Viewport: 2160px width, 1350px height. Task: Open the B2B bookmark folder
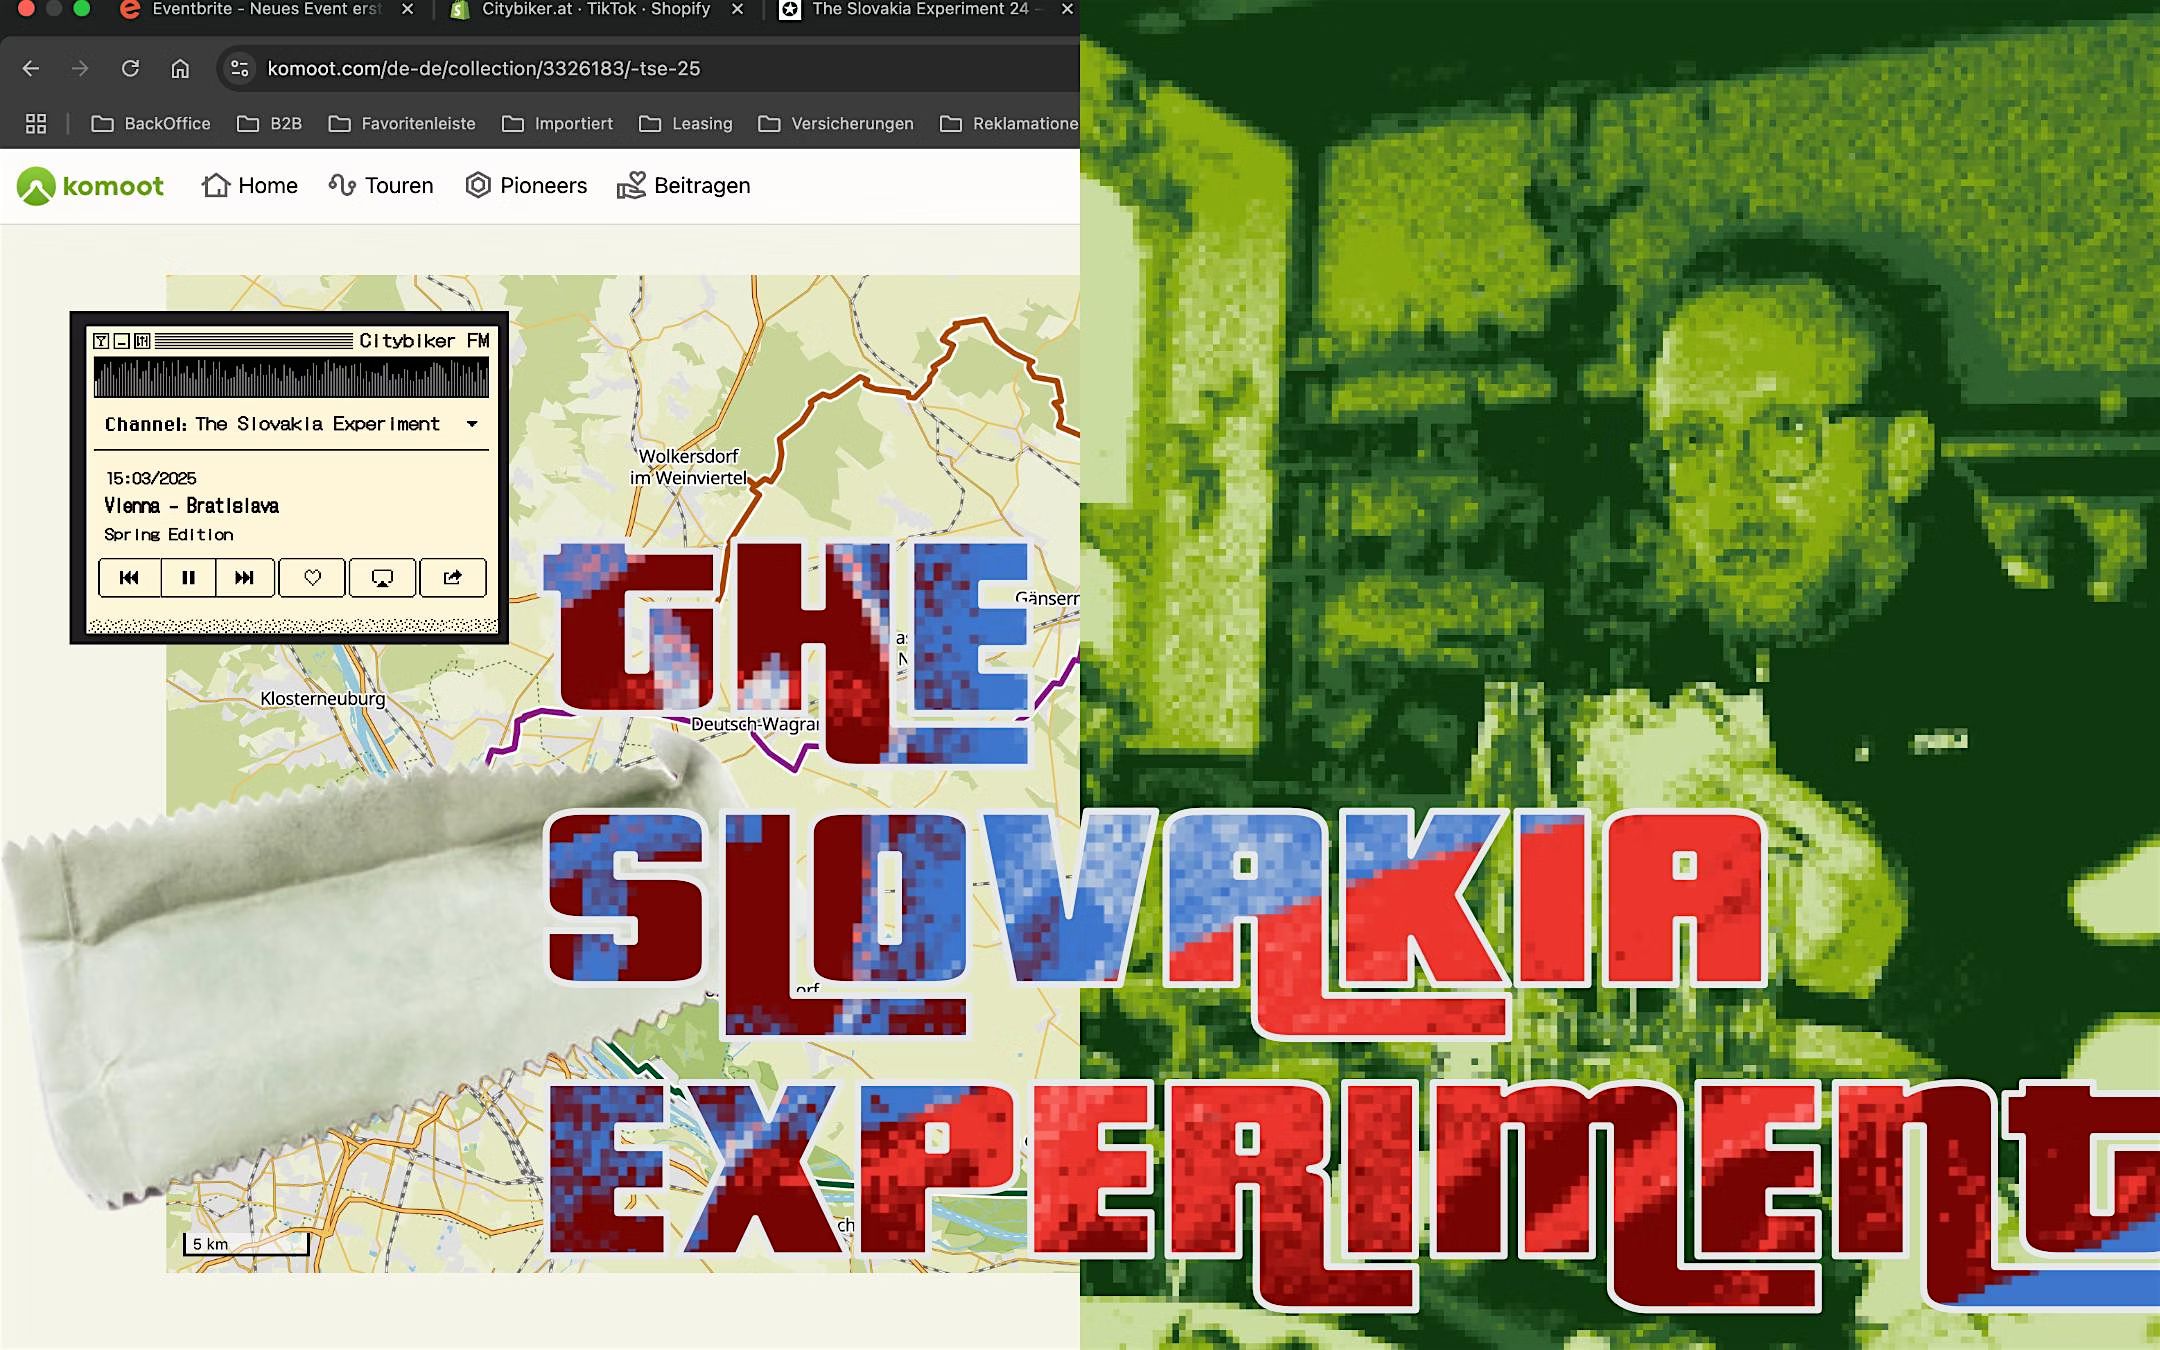(269, 123)
